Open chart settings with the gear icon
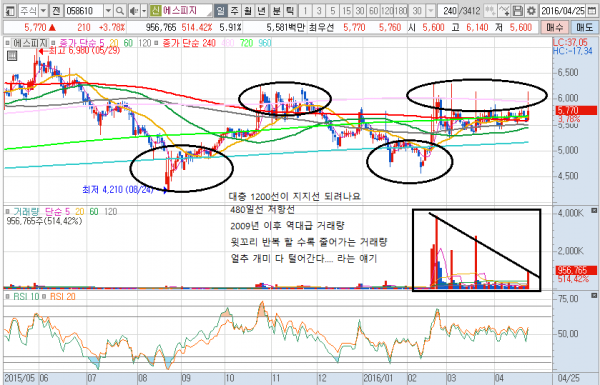Screen dimensions: 600x385 pos(531,11)
